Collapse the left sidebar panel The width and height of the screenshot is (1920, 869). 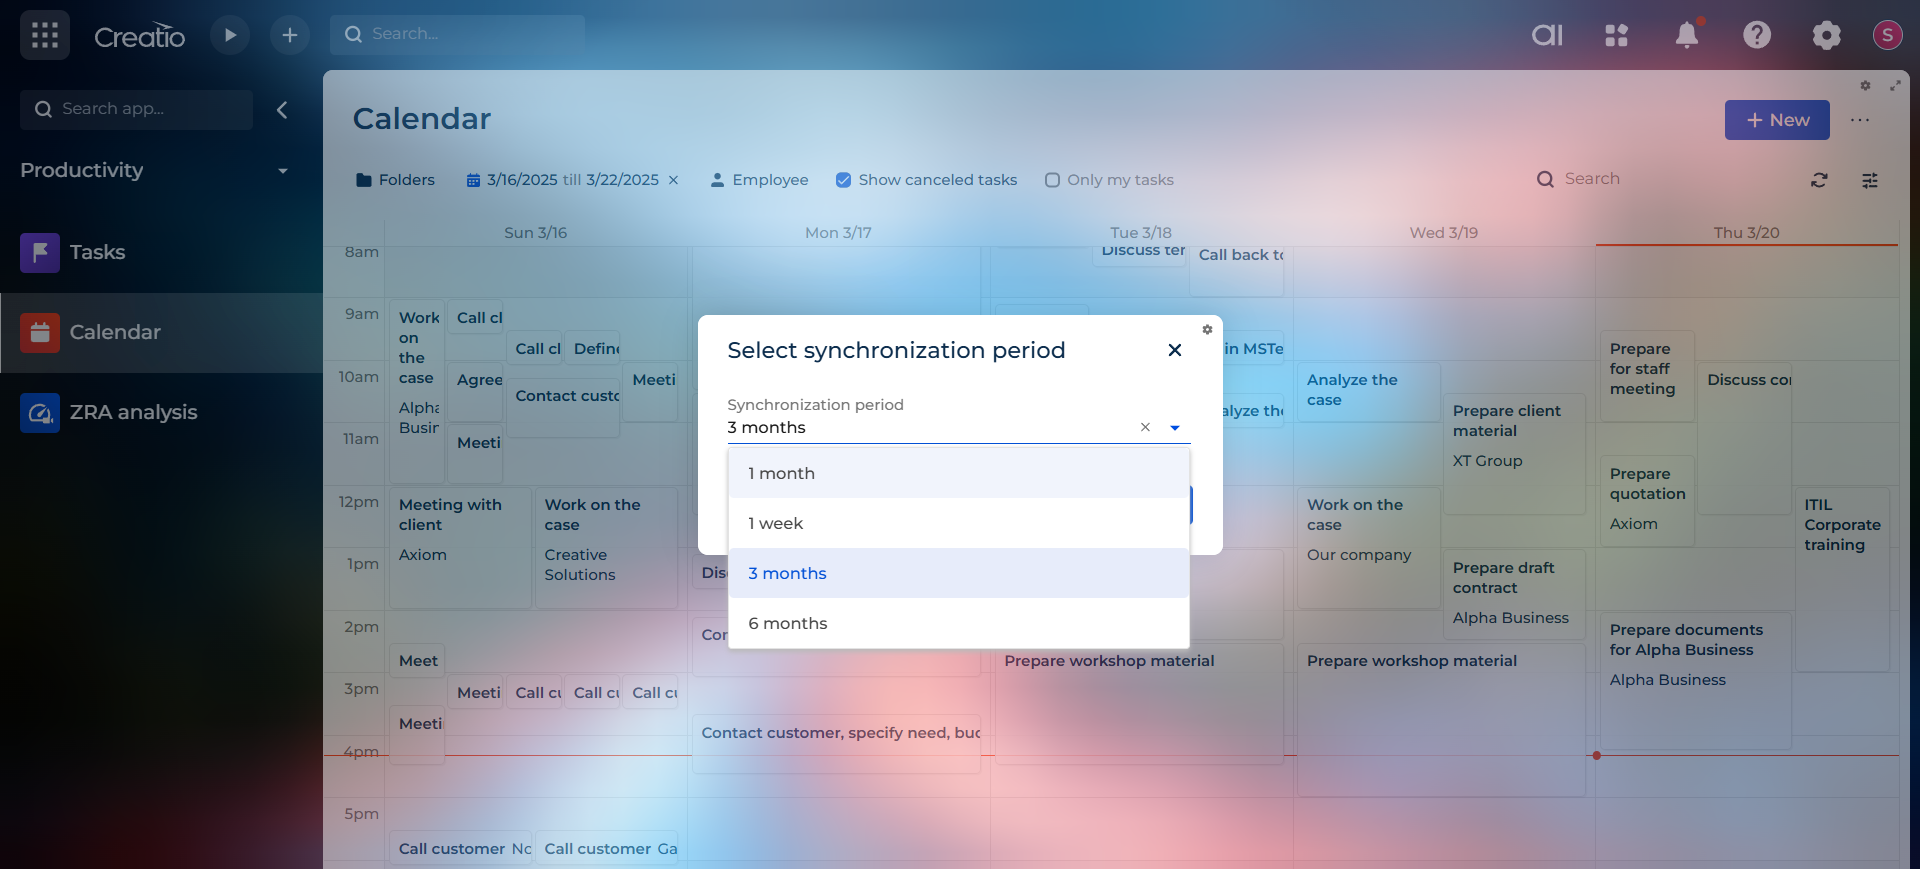[x=282, y=110]
